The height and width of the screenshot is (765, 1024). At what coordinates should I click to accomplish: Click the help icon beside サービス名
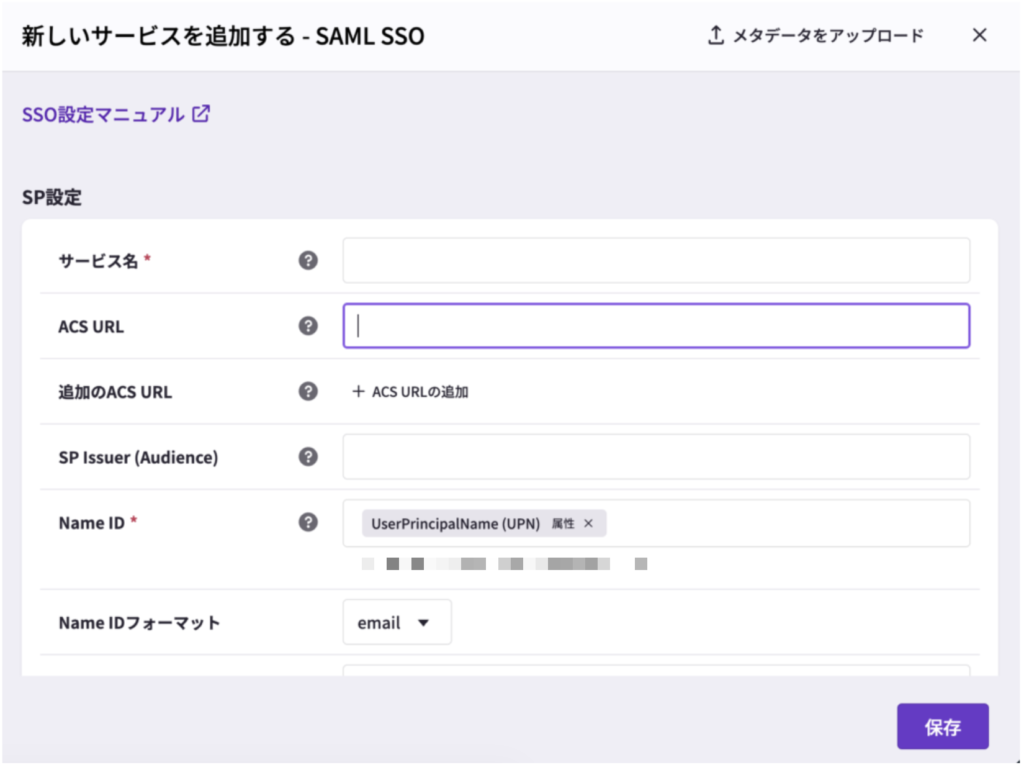tap(308, 260)
